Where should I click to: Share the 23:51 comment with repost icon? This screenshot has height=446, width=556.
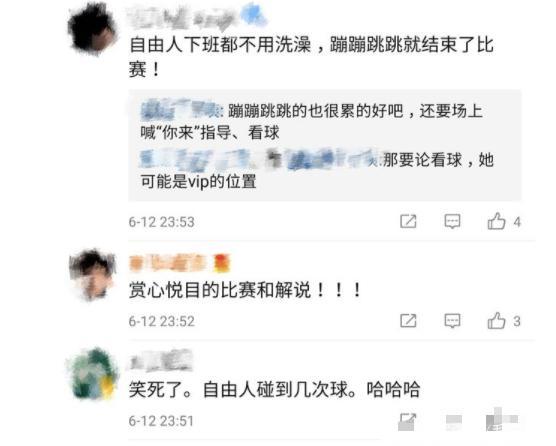[x=408, y=421]
